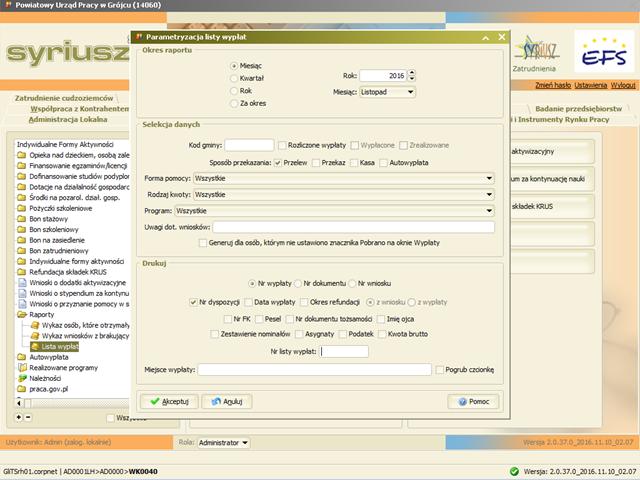Enable the Rozliczone wypłaty checkbox
Screen dimensions: 640x480
[x=282, y=145]
